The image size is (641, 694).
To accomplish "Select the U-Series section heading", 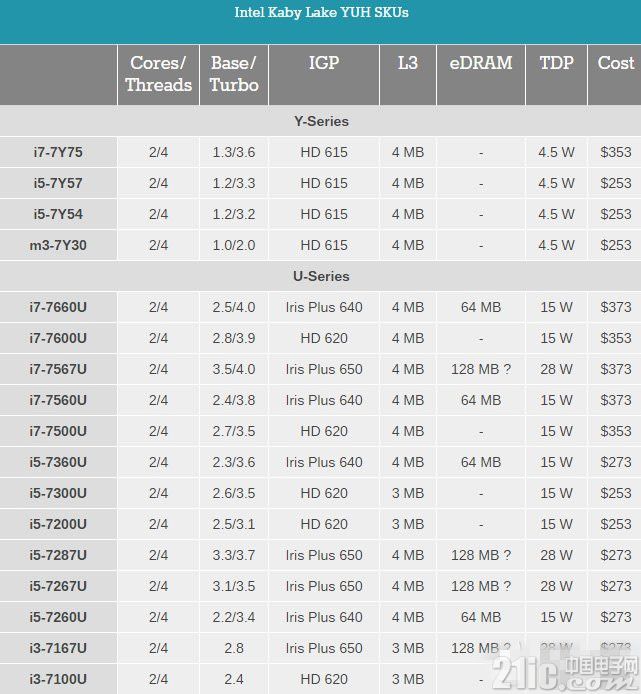I will tap(321, 276).
